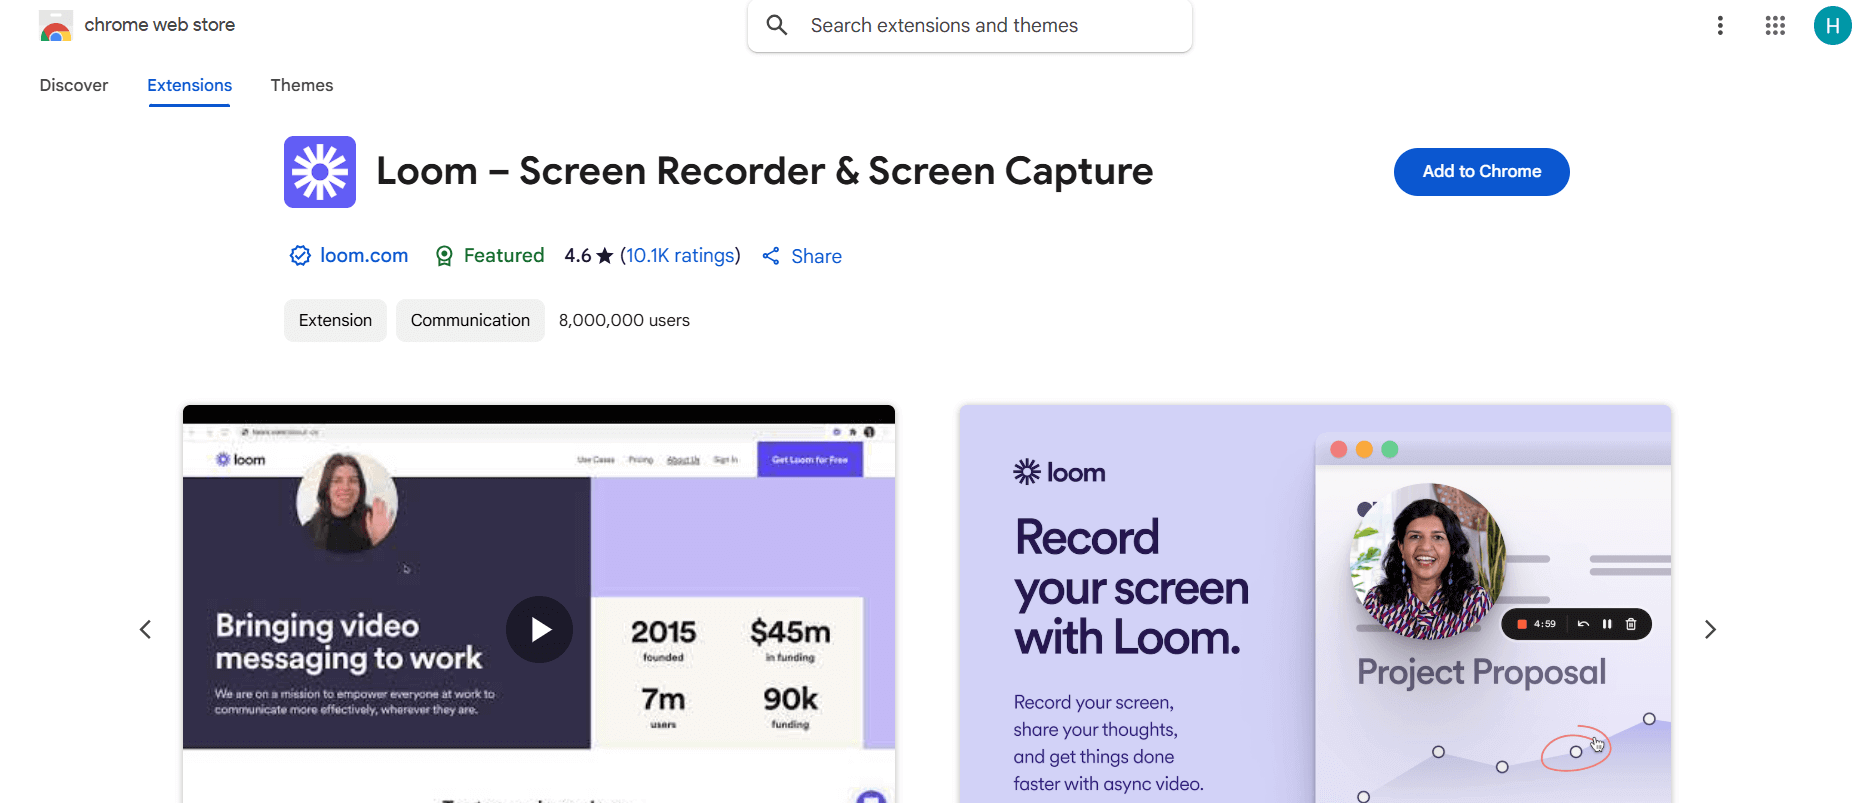
Task: Click the Share link
Action: click(816, 257)
